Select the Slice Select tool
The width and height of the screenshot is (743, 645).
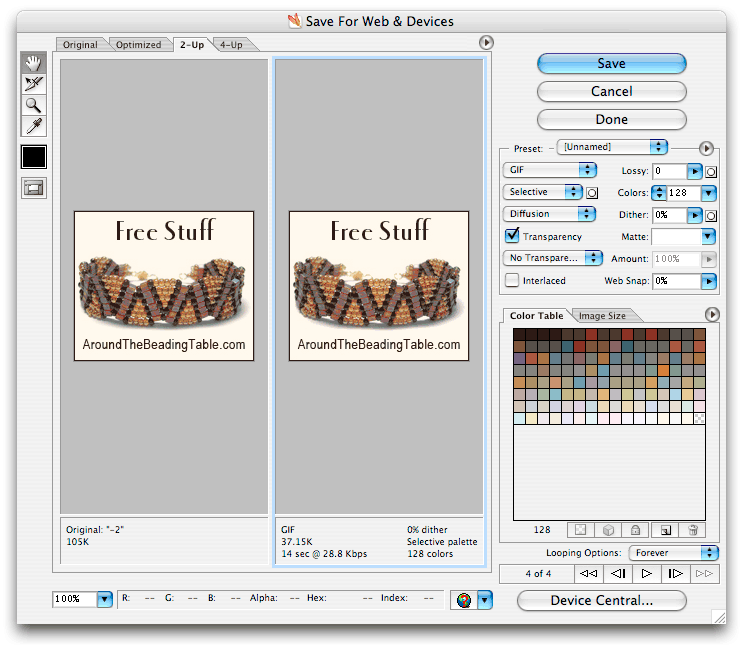click(34, 84)
